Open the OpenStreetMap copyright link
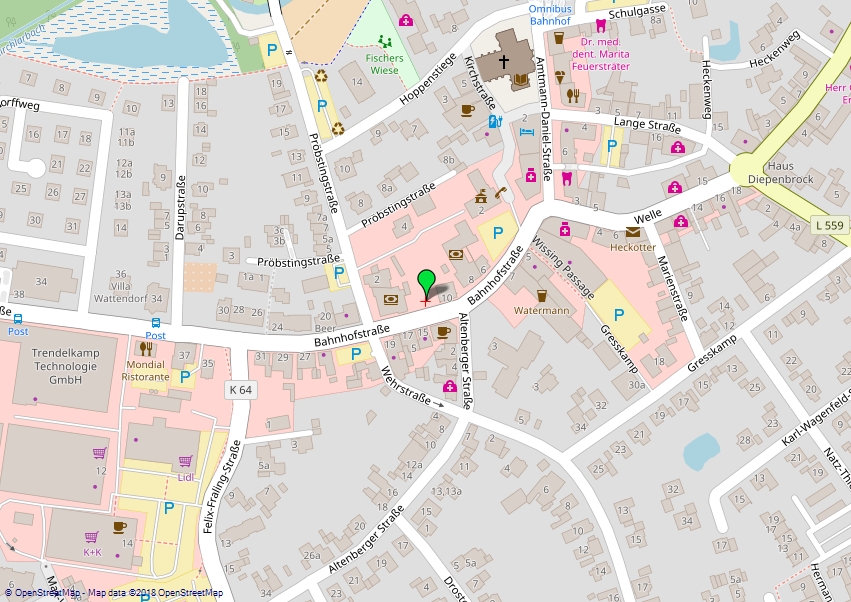This screenshot has width=851, height=602. 42,593
